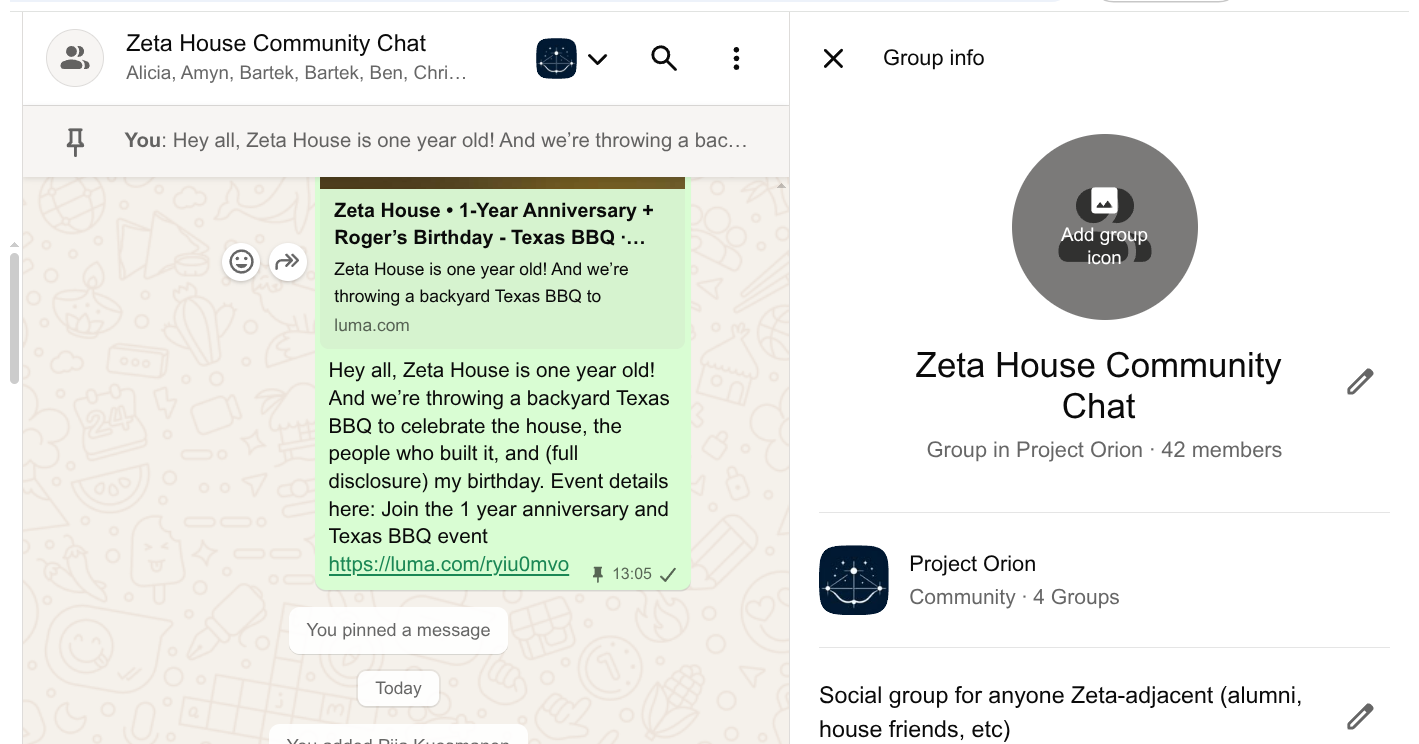Open search in Zeta House chat
The width and height of the screenshot is (1419, 744).
click(664, 59)
